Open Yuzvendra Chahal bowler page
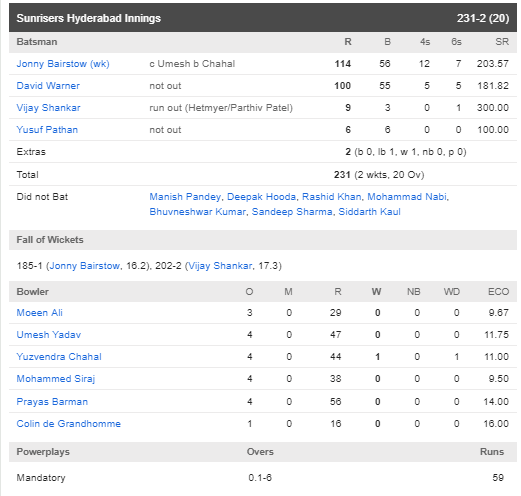This screenshot has width=521, height=496. coord(59,357)
